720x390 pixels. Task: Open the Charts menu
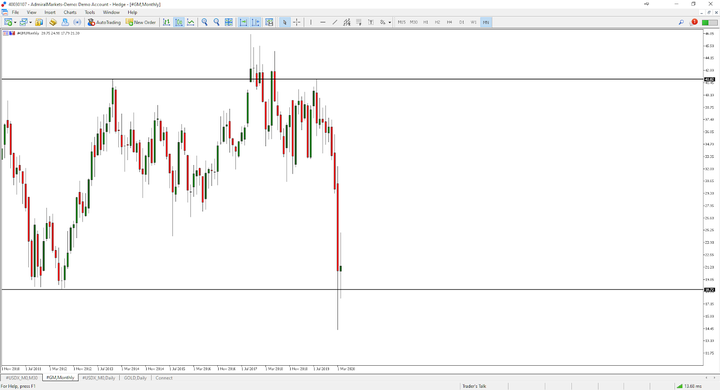70,12
